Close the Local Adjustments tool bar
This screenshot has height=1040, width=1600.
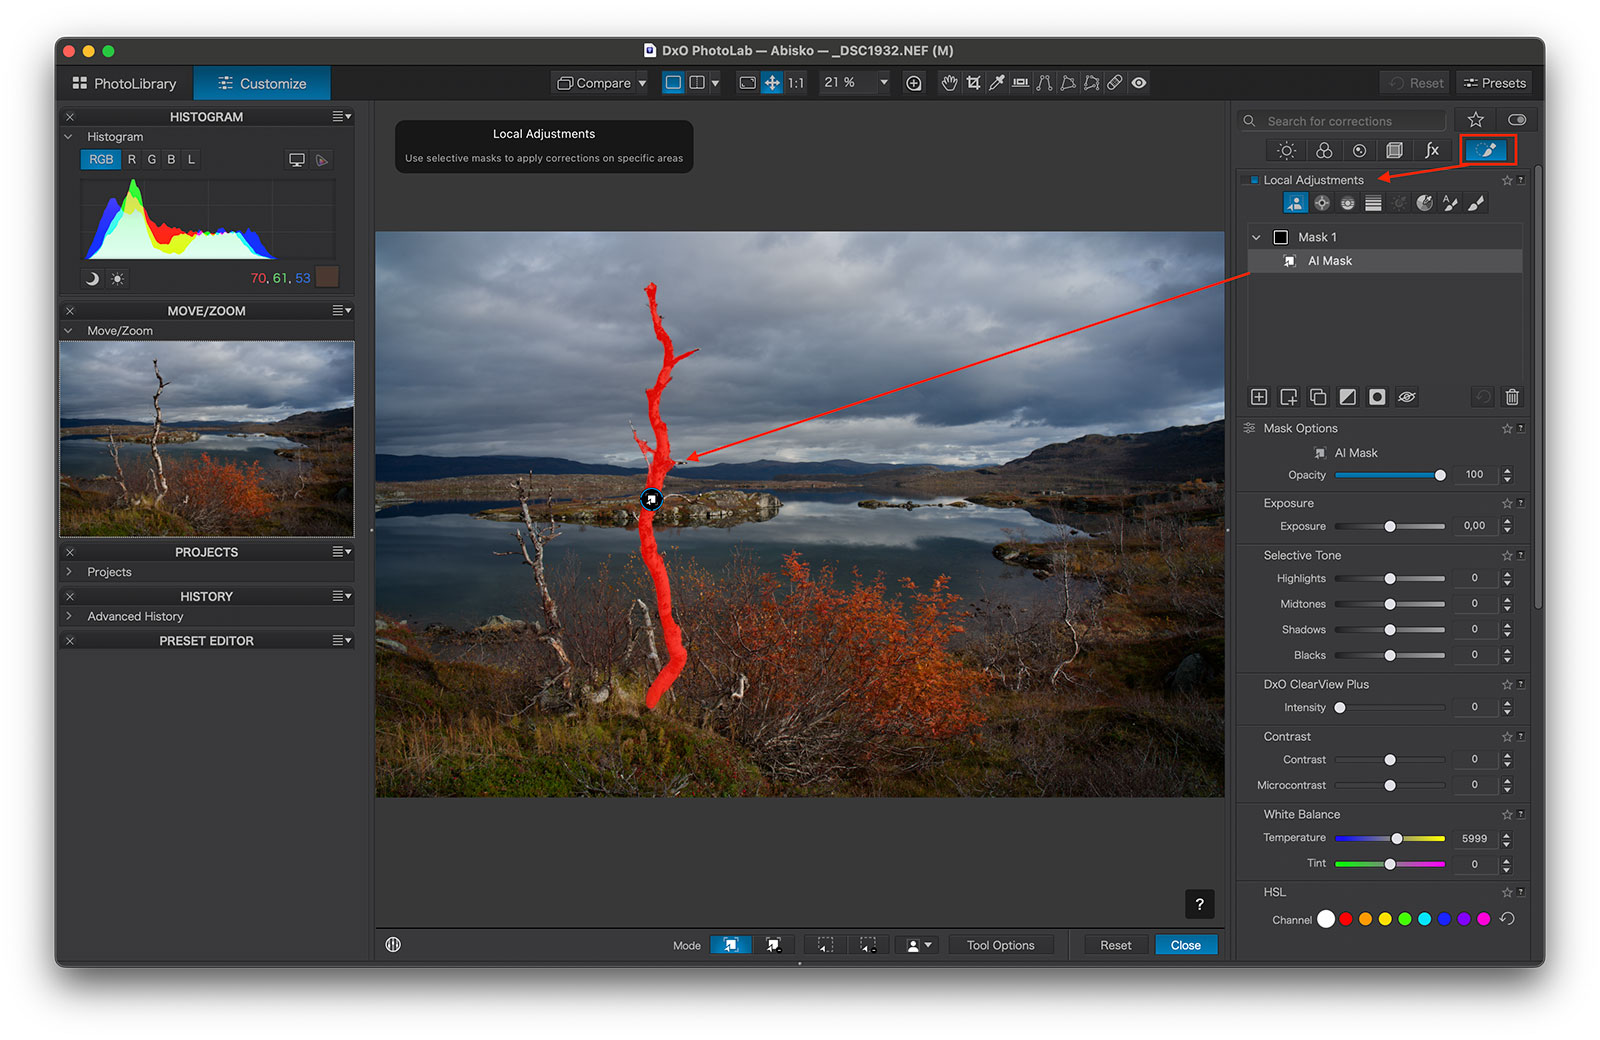(x=1186, y=945)
